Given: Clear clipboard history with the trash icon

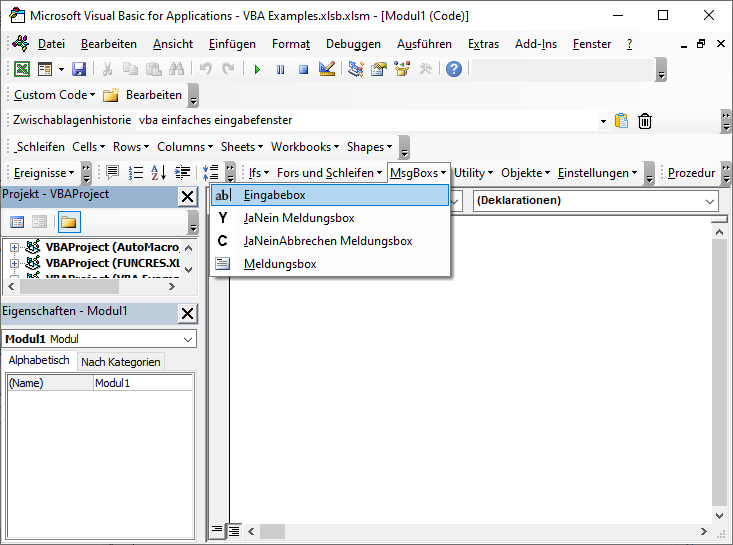Looking at the screenshot, I should point(645,121).
